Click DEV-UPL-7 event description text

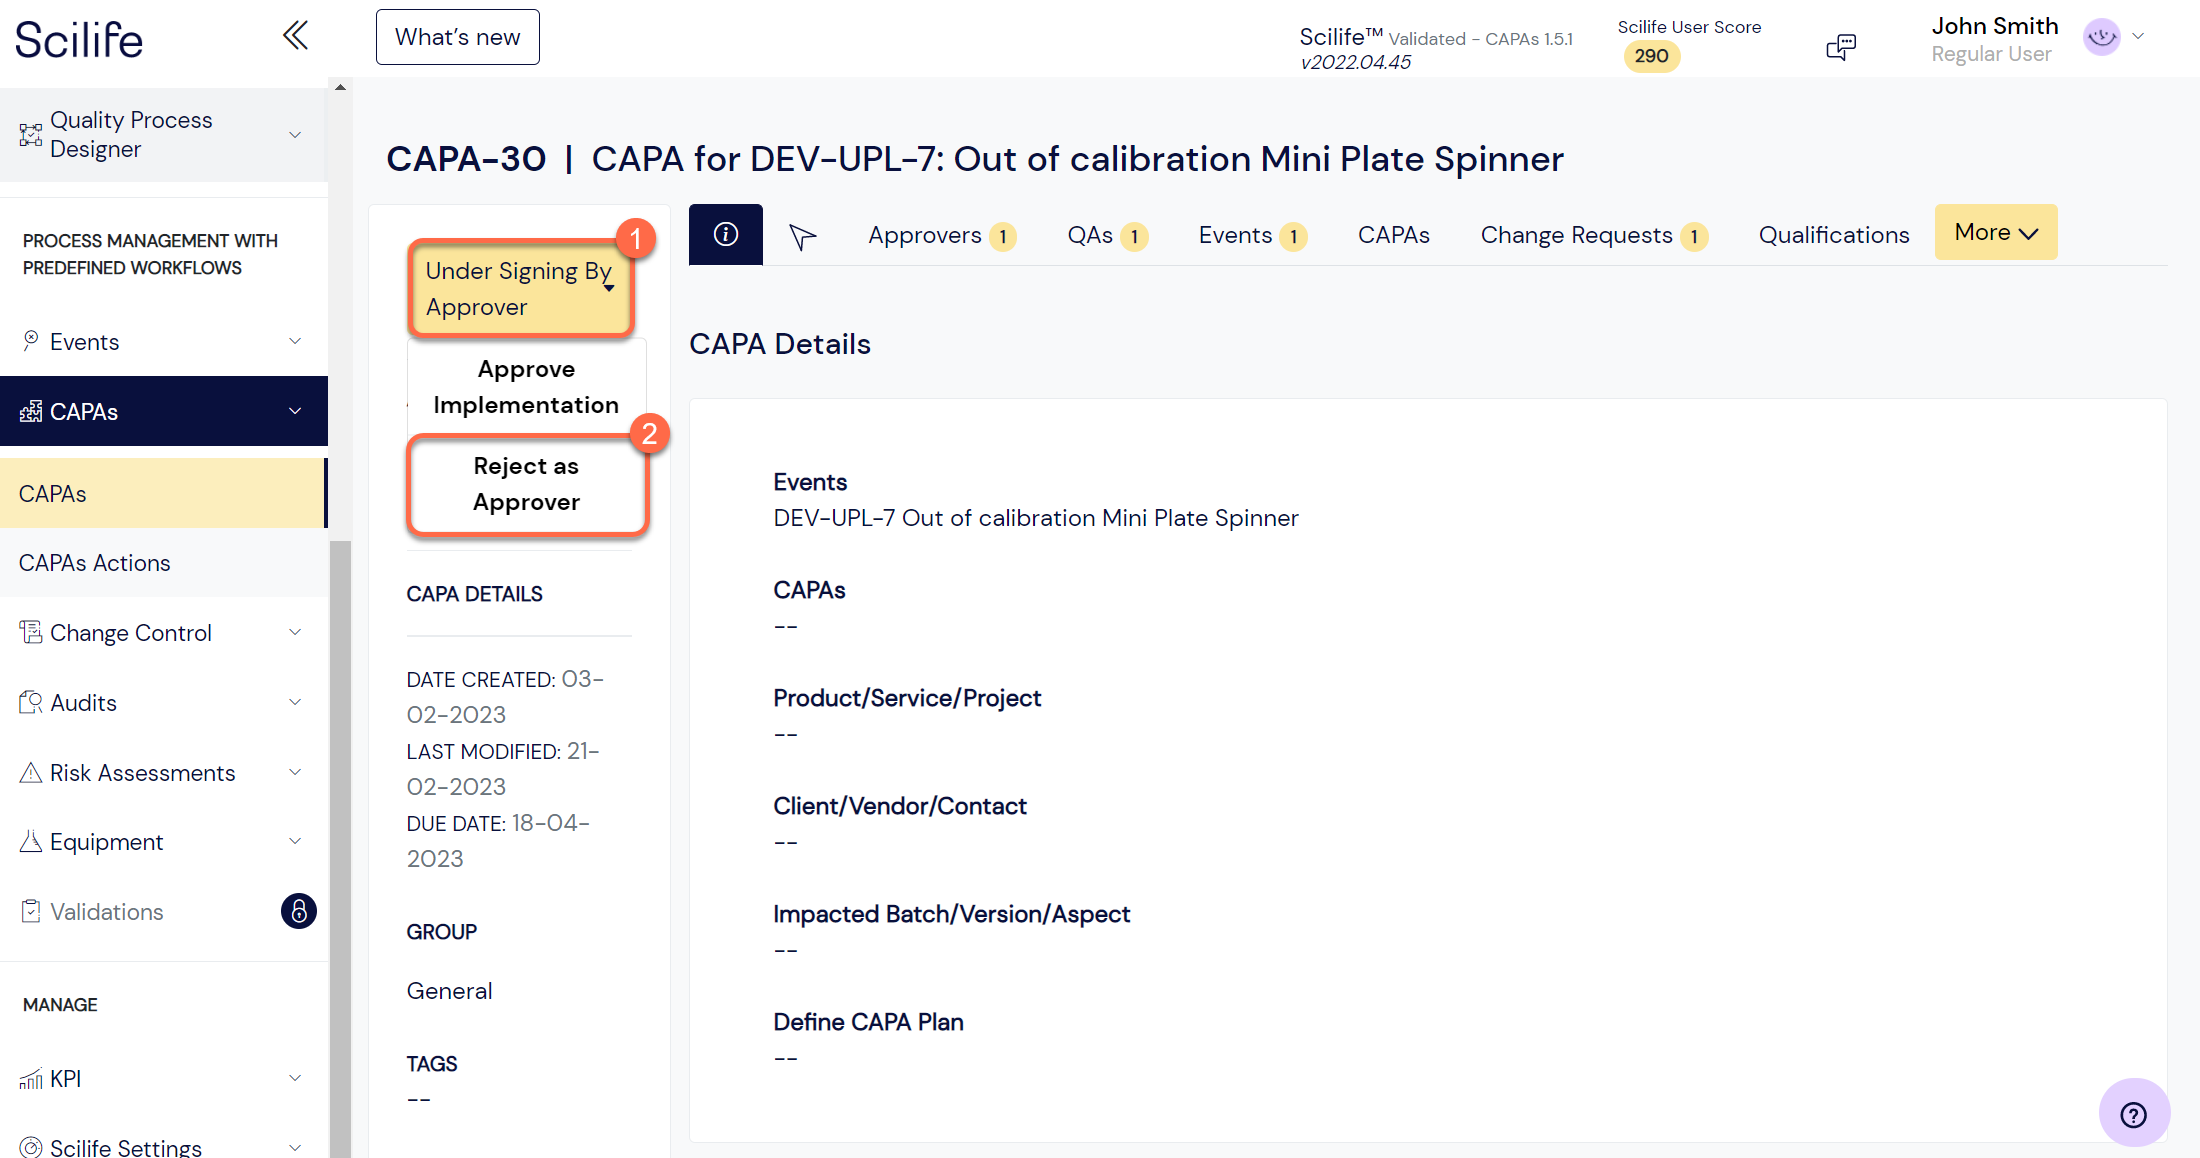[1035, 518]
